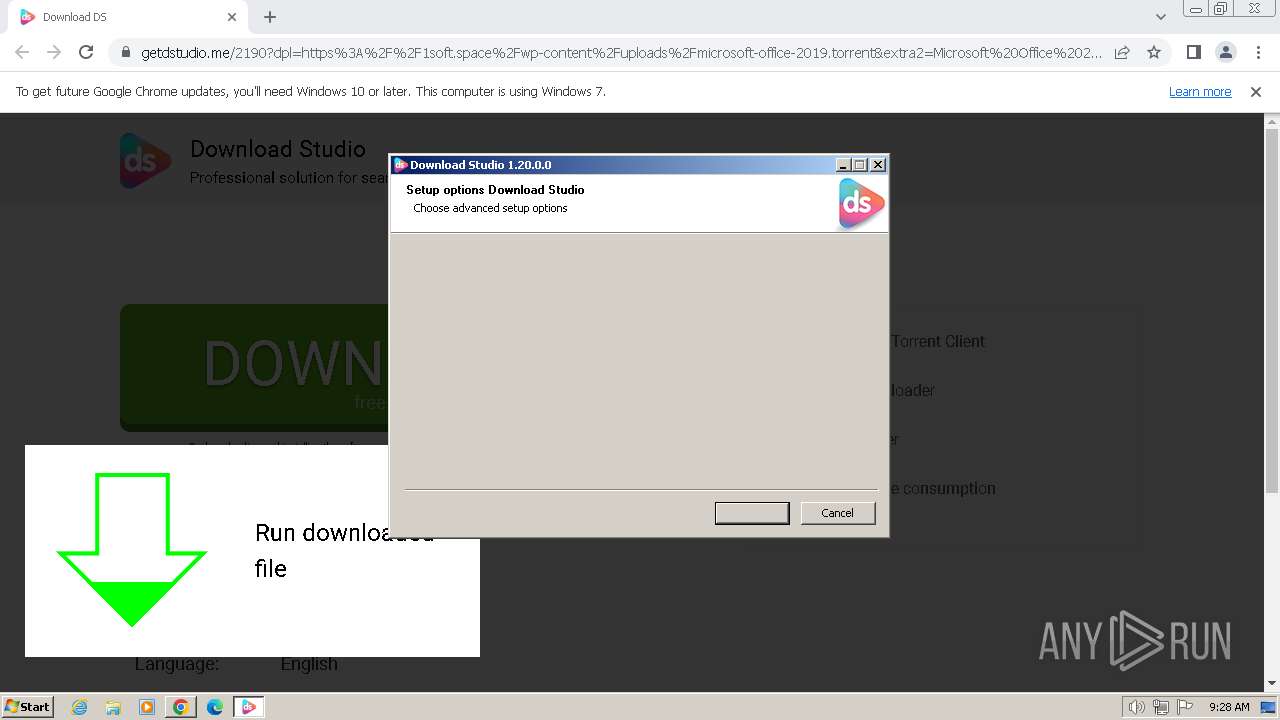
Task: Click the 'Torrent Client' text on the page
Action: point(938,341)
